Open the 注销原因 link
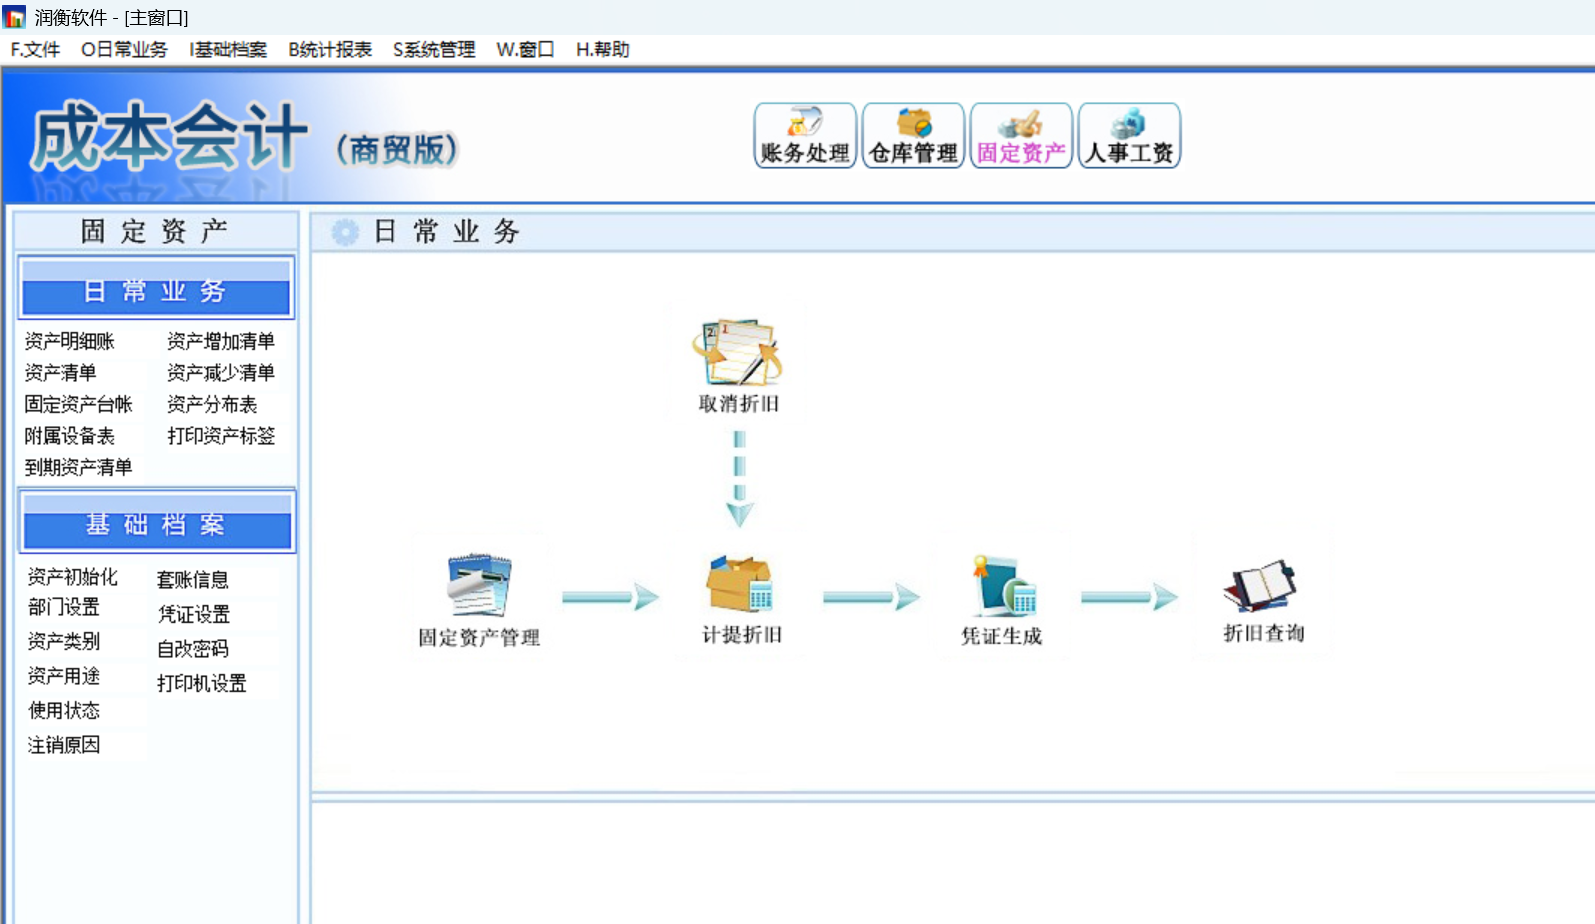The width and height of the screenshot is (1595, 924). coord(64,745)
